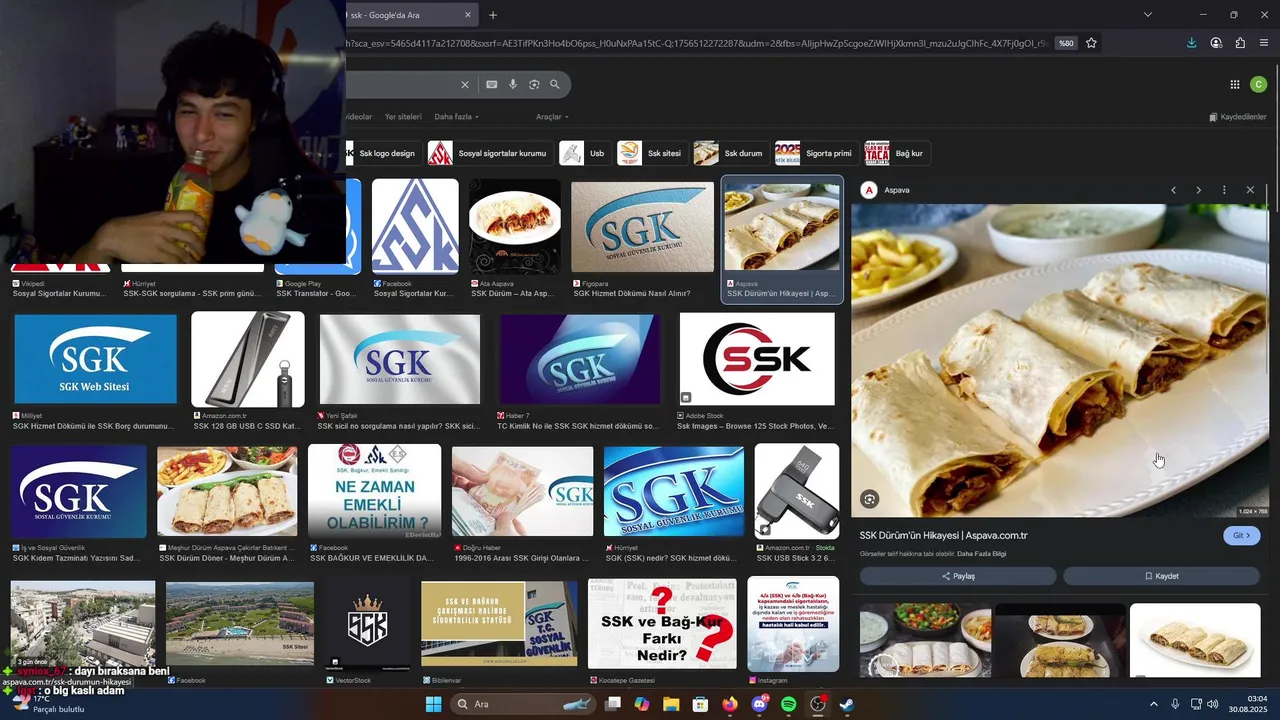Select the Ssk sitesi chip
This screenshot has height=720, width=1280.
click(x=652, y=153)
